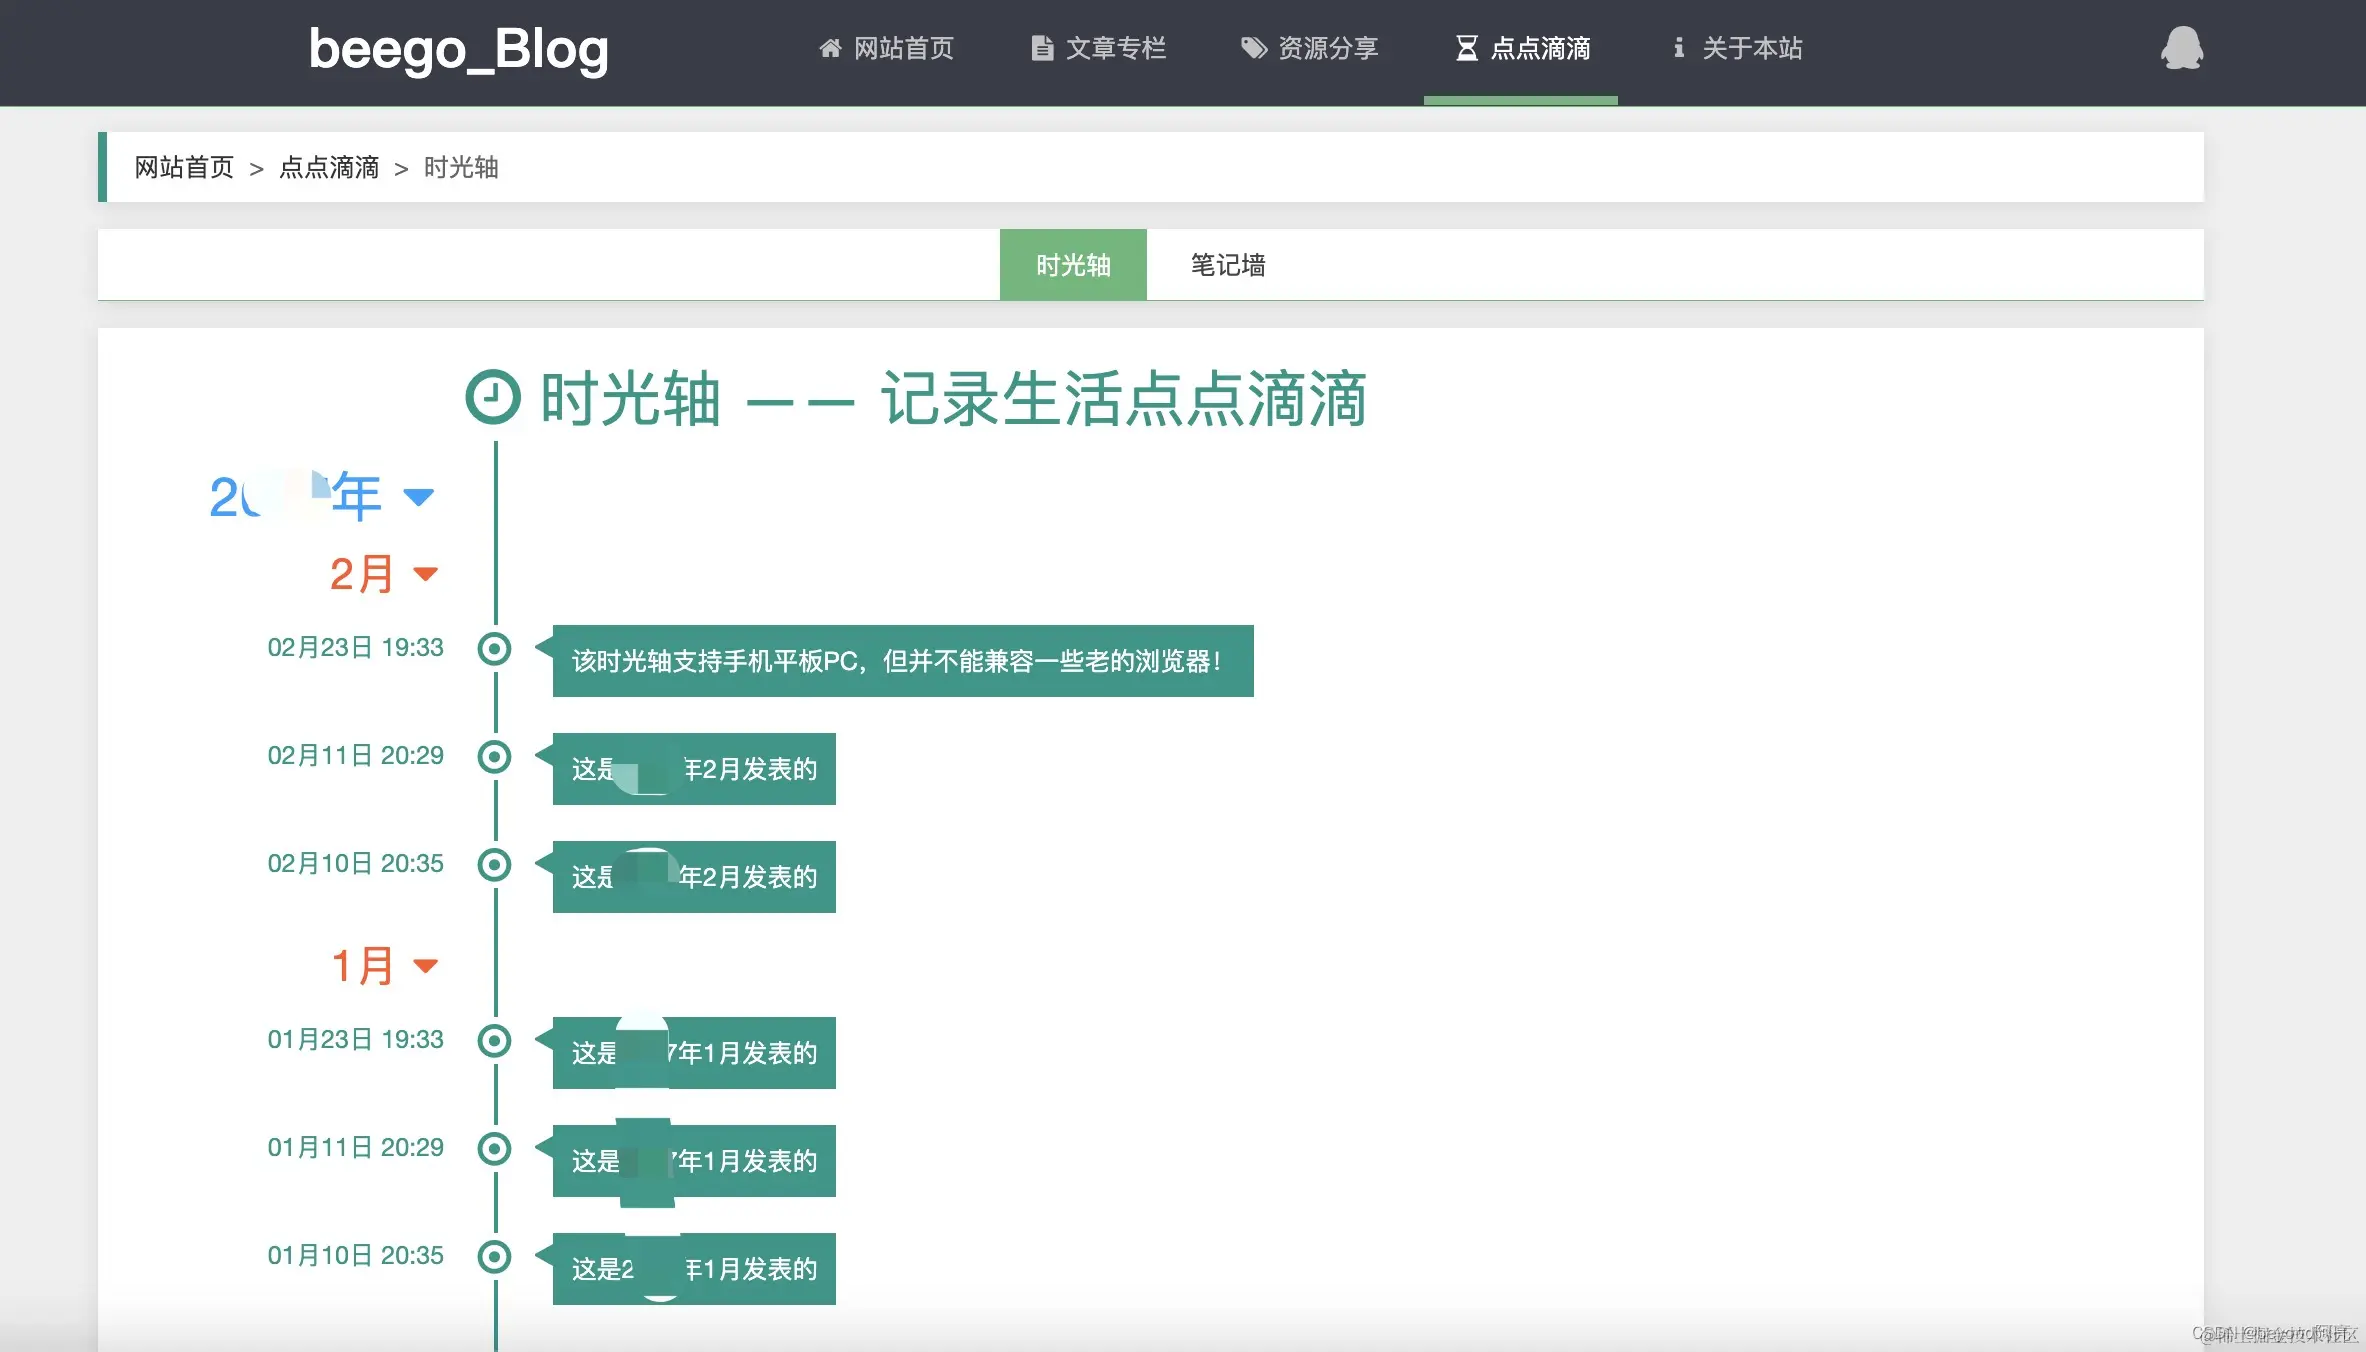The image size is (2366, 1352).
Task: Go to 点点滴滴 in breadcrumb
Action: (x=329, y=167)
